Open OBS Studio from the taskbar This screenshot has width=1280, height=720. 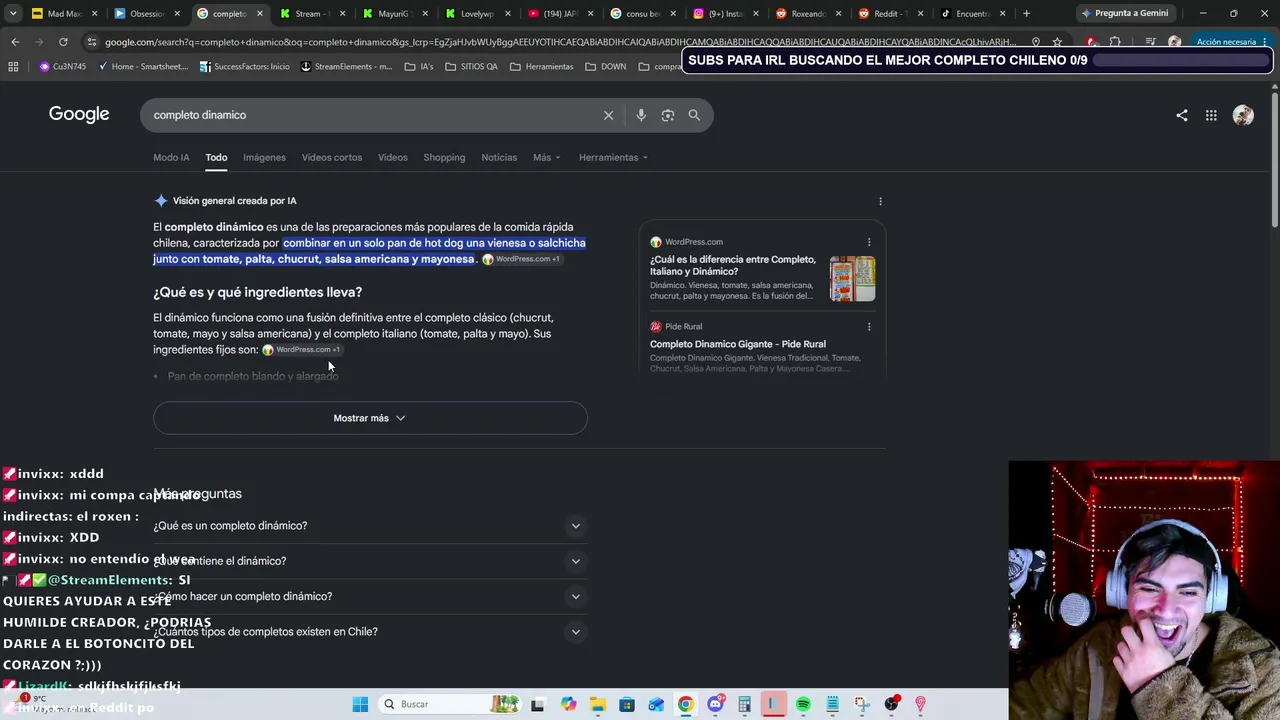(891, 704)
